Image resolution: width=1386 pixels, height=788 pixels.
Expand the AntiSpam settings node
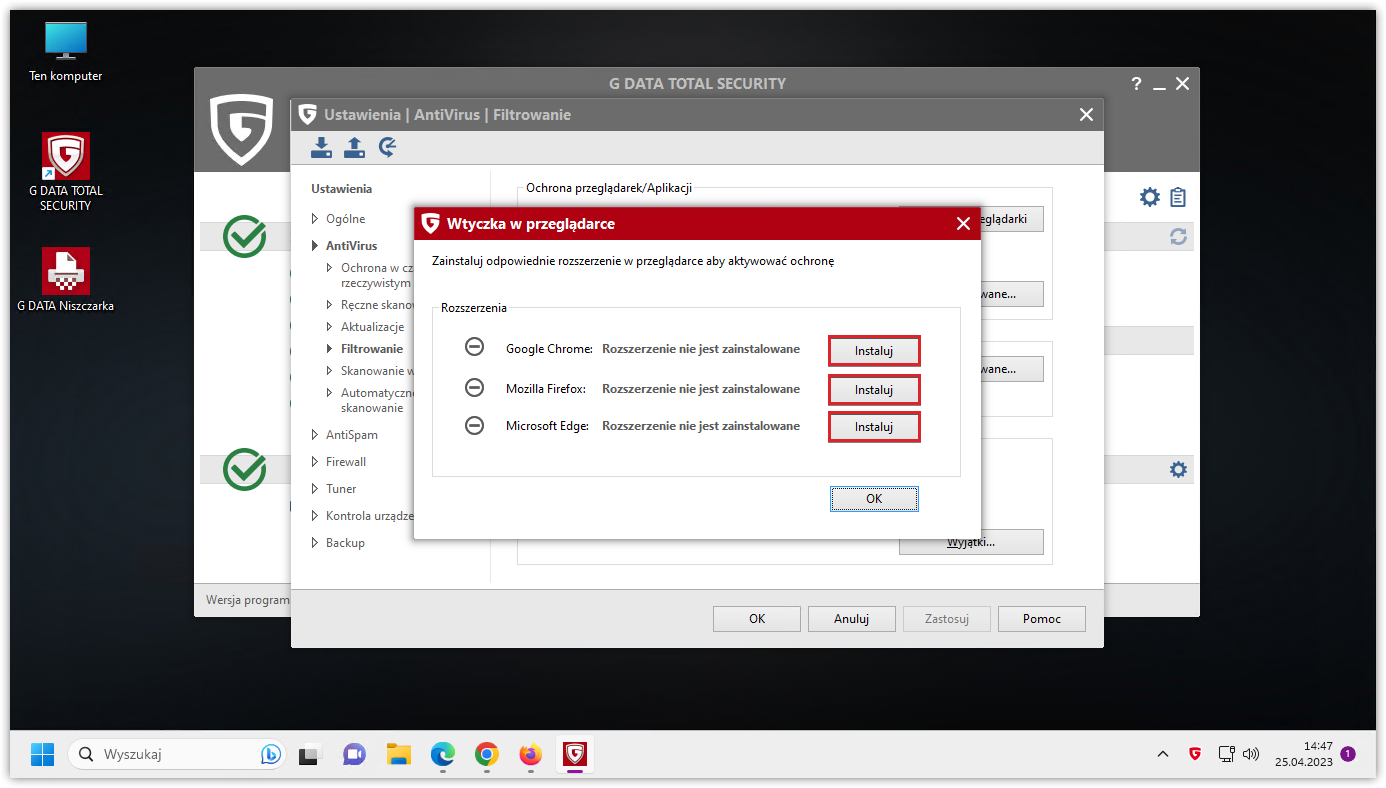[x=315, y=435]
